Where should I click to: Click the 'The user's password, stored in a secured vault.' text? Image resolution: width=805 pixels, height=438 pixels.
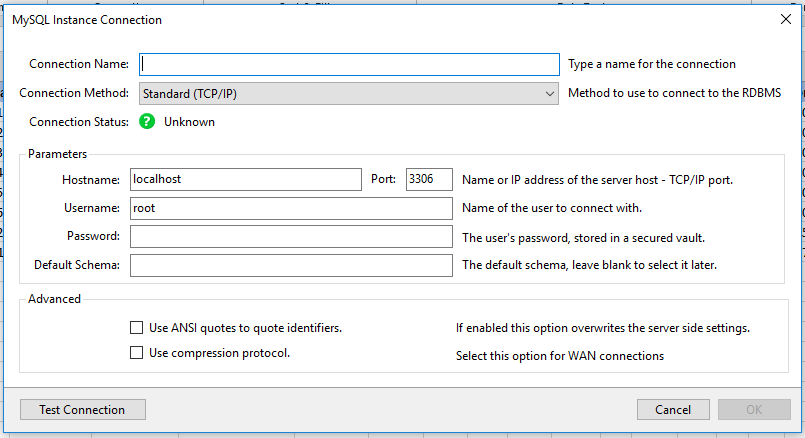583,238
